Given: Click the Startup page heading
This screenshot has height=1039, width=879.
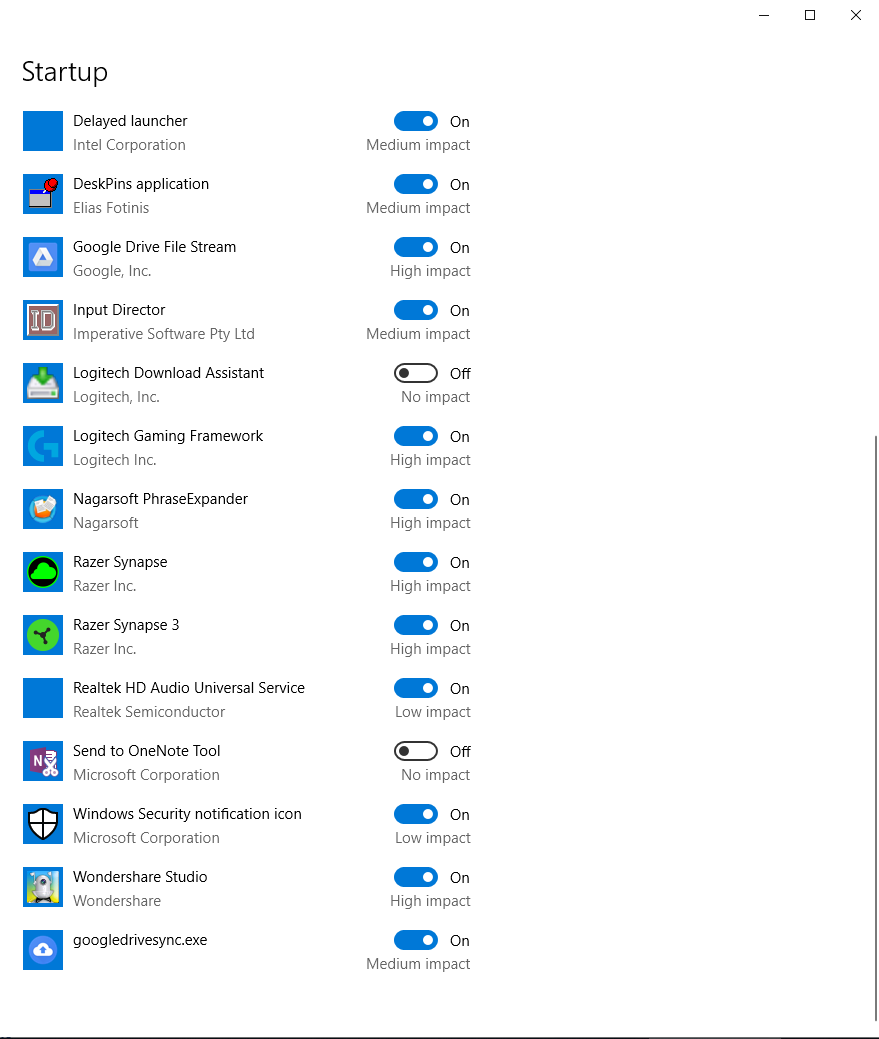Looking at the screenshot, I should pos(65,72).
